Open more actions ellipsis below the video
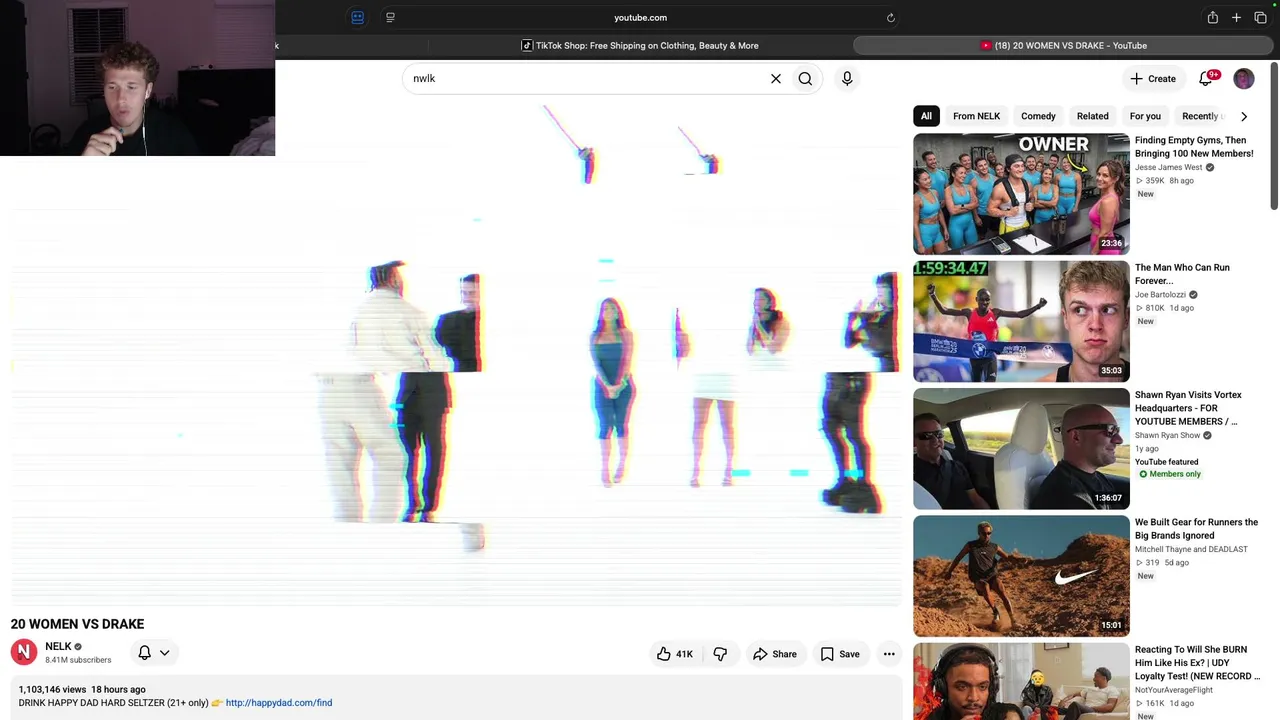The height and width of the screenshot is (720, 1280). (889, 654)
